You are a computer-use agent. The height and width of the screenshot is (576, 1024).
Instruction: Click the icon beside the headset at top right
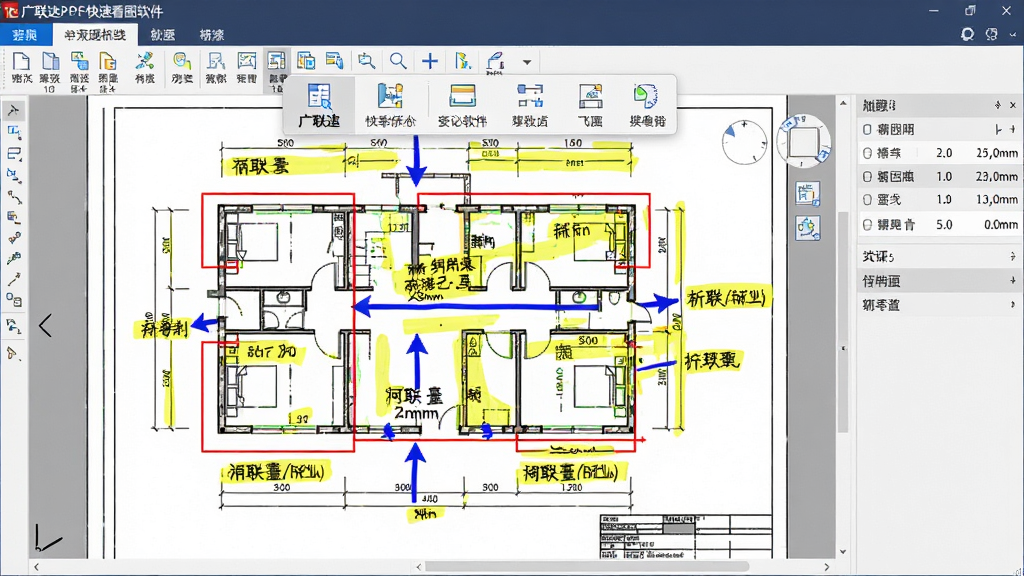point(991,34)
